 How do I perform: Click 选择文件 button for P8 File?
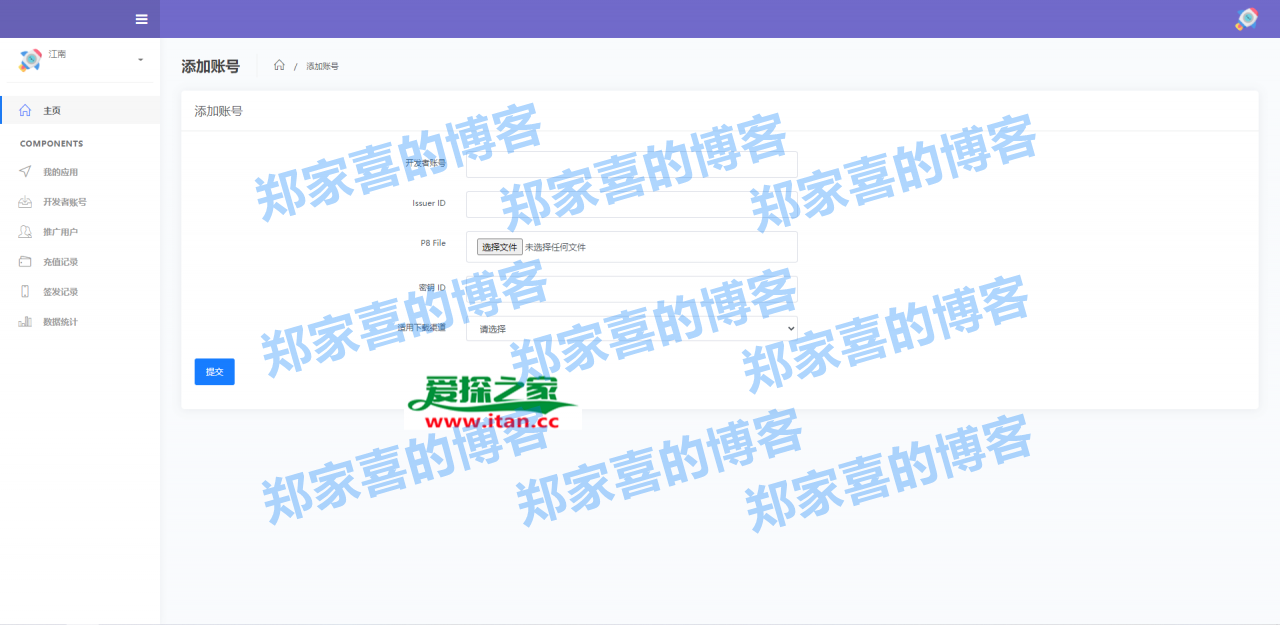[499, 247]
